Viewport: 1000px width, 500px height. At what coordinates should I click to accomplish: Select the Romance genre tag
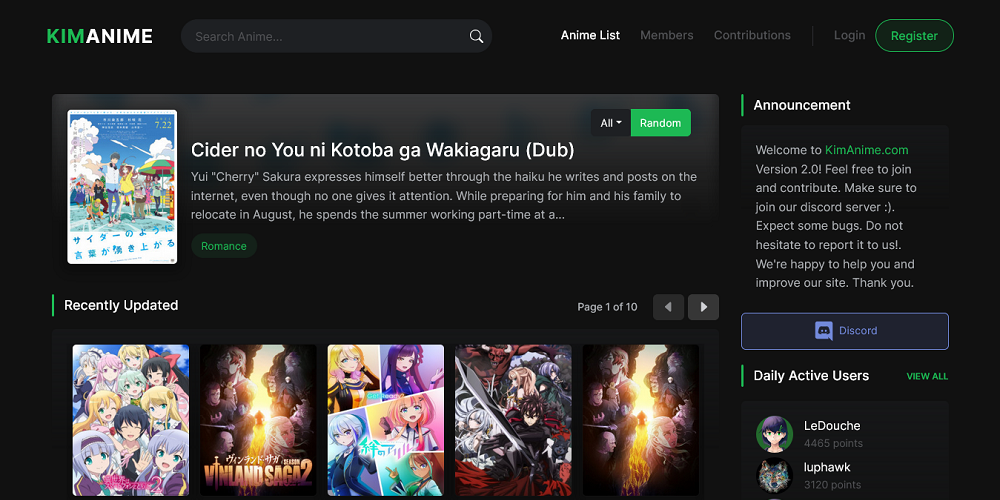pos(224,246)
